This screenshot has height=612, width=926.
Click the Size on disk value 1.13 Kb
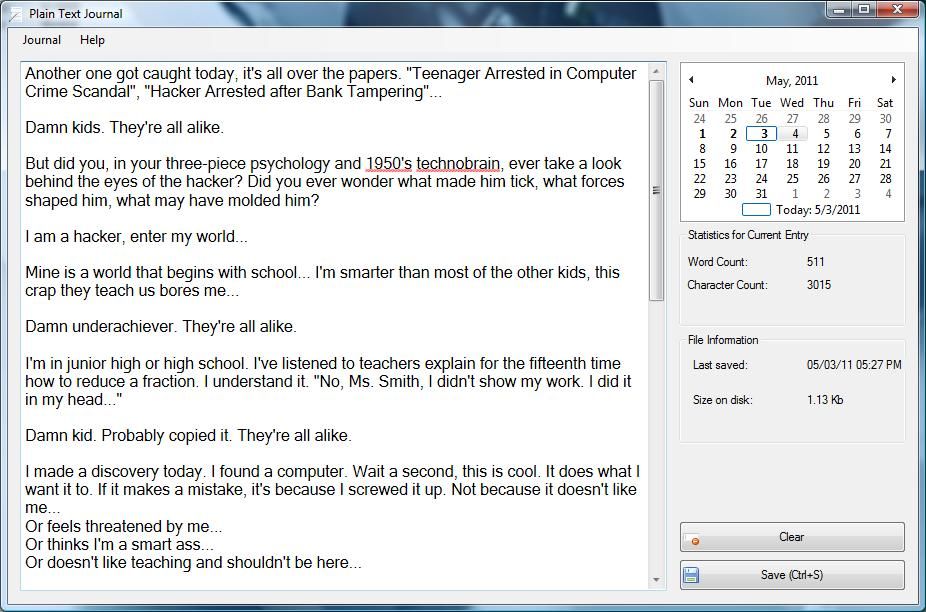point(825,400)
